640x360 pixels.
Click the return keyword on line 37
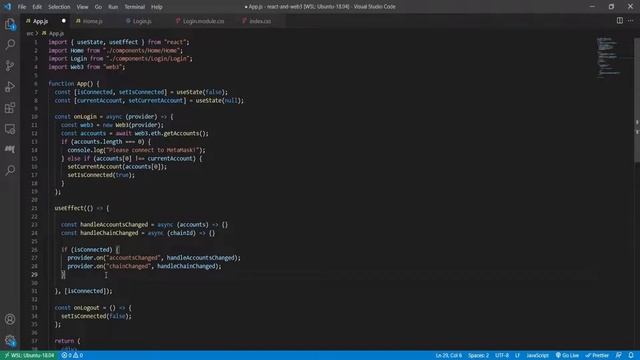tap(64, 341)
